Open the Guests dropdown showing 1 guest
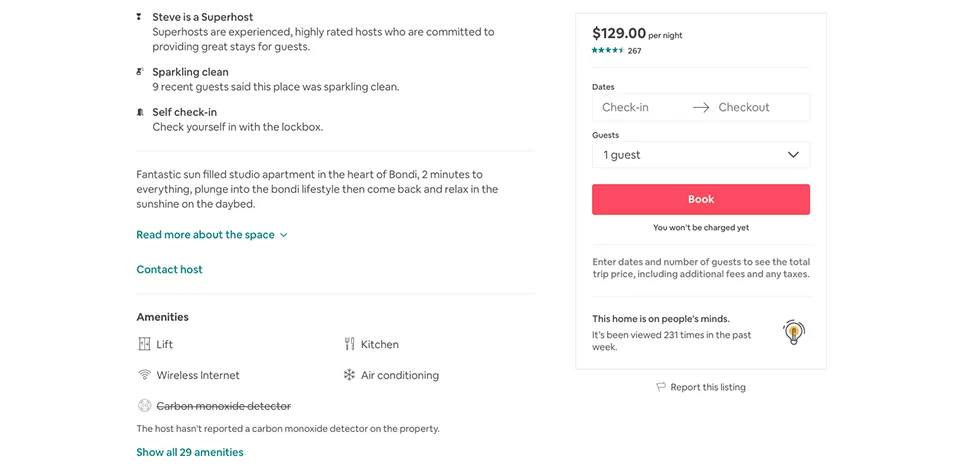This screenshot has height=470, width=960. click(701, 155)
